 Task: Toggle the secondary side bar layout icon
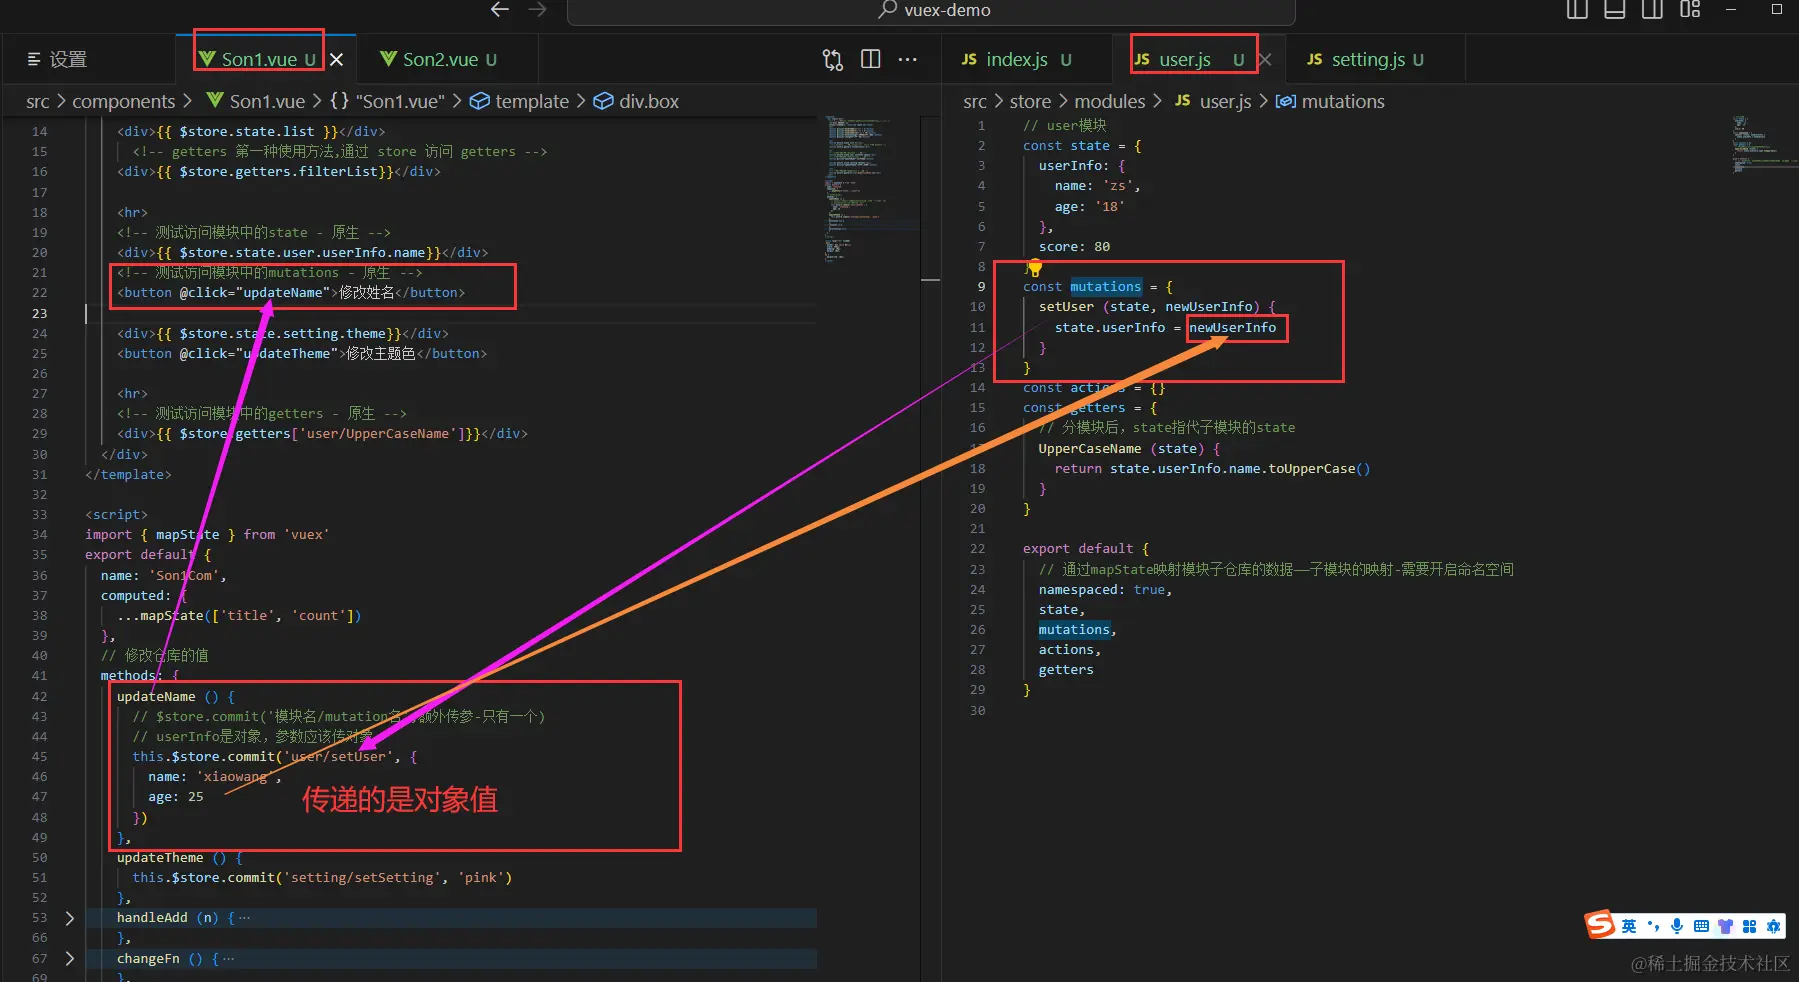tap(1652, 10)
